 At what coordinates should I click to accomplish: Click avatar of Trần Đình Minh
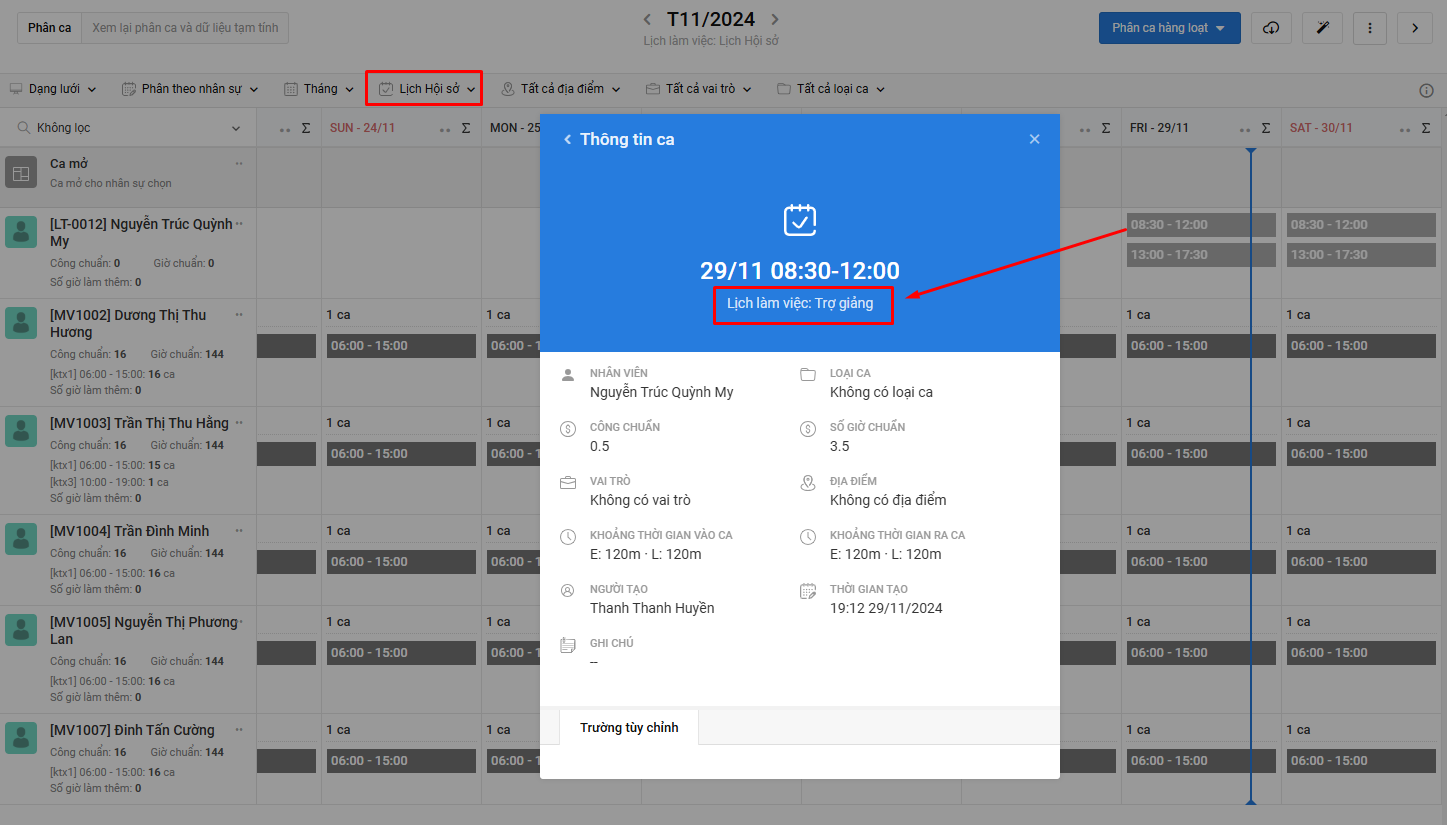tap(21, 539)
